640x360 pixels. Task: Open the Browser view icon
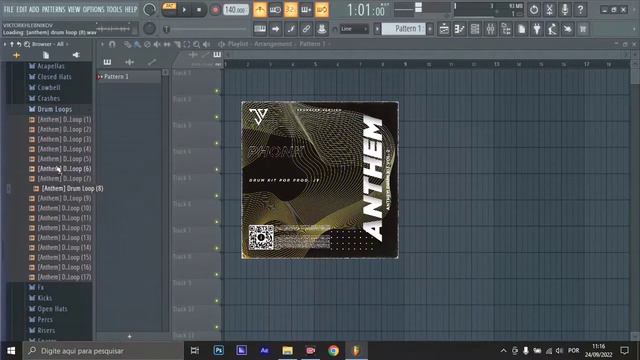pos(506,29)
